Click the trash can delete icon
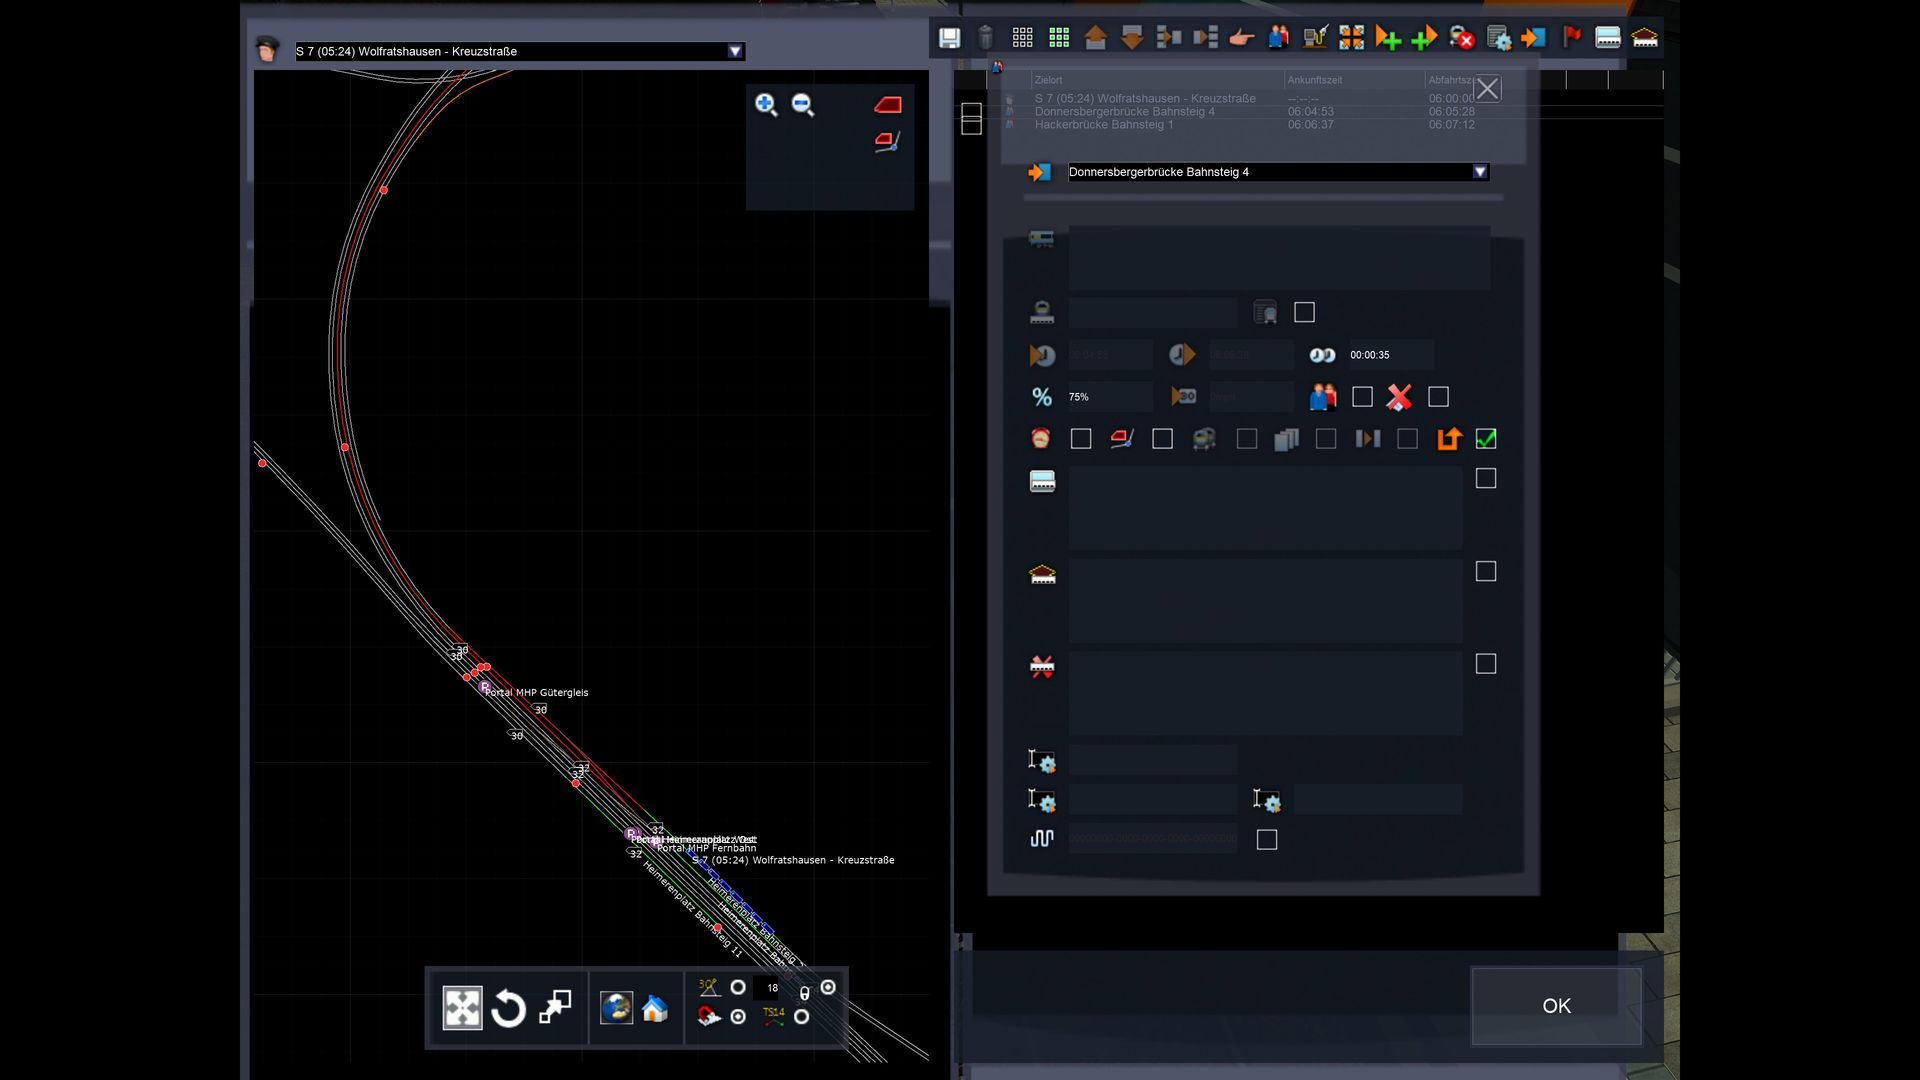This screenshot has width=1920, height=1080. tap(985, 38)
